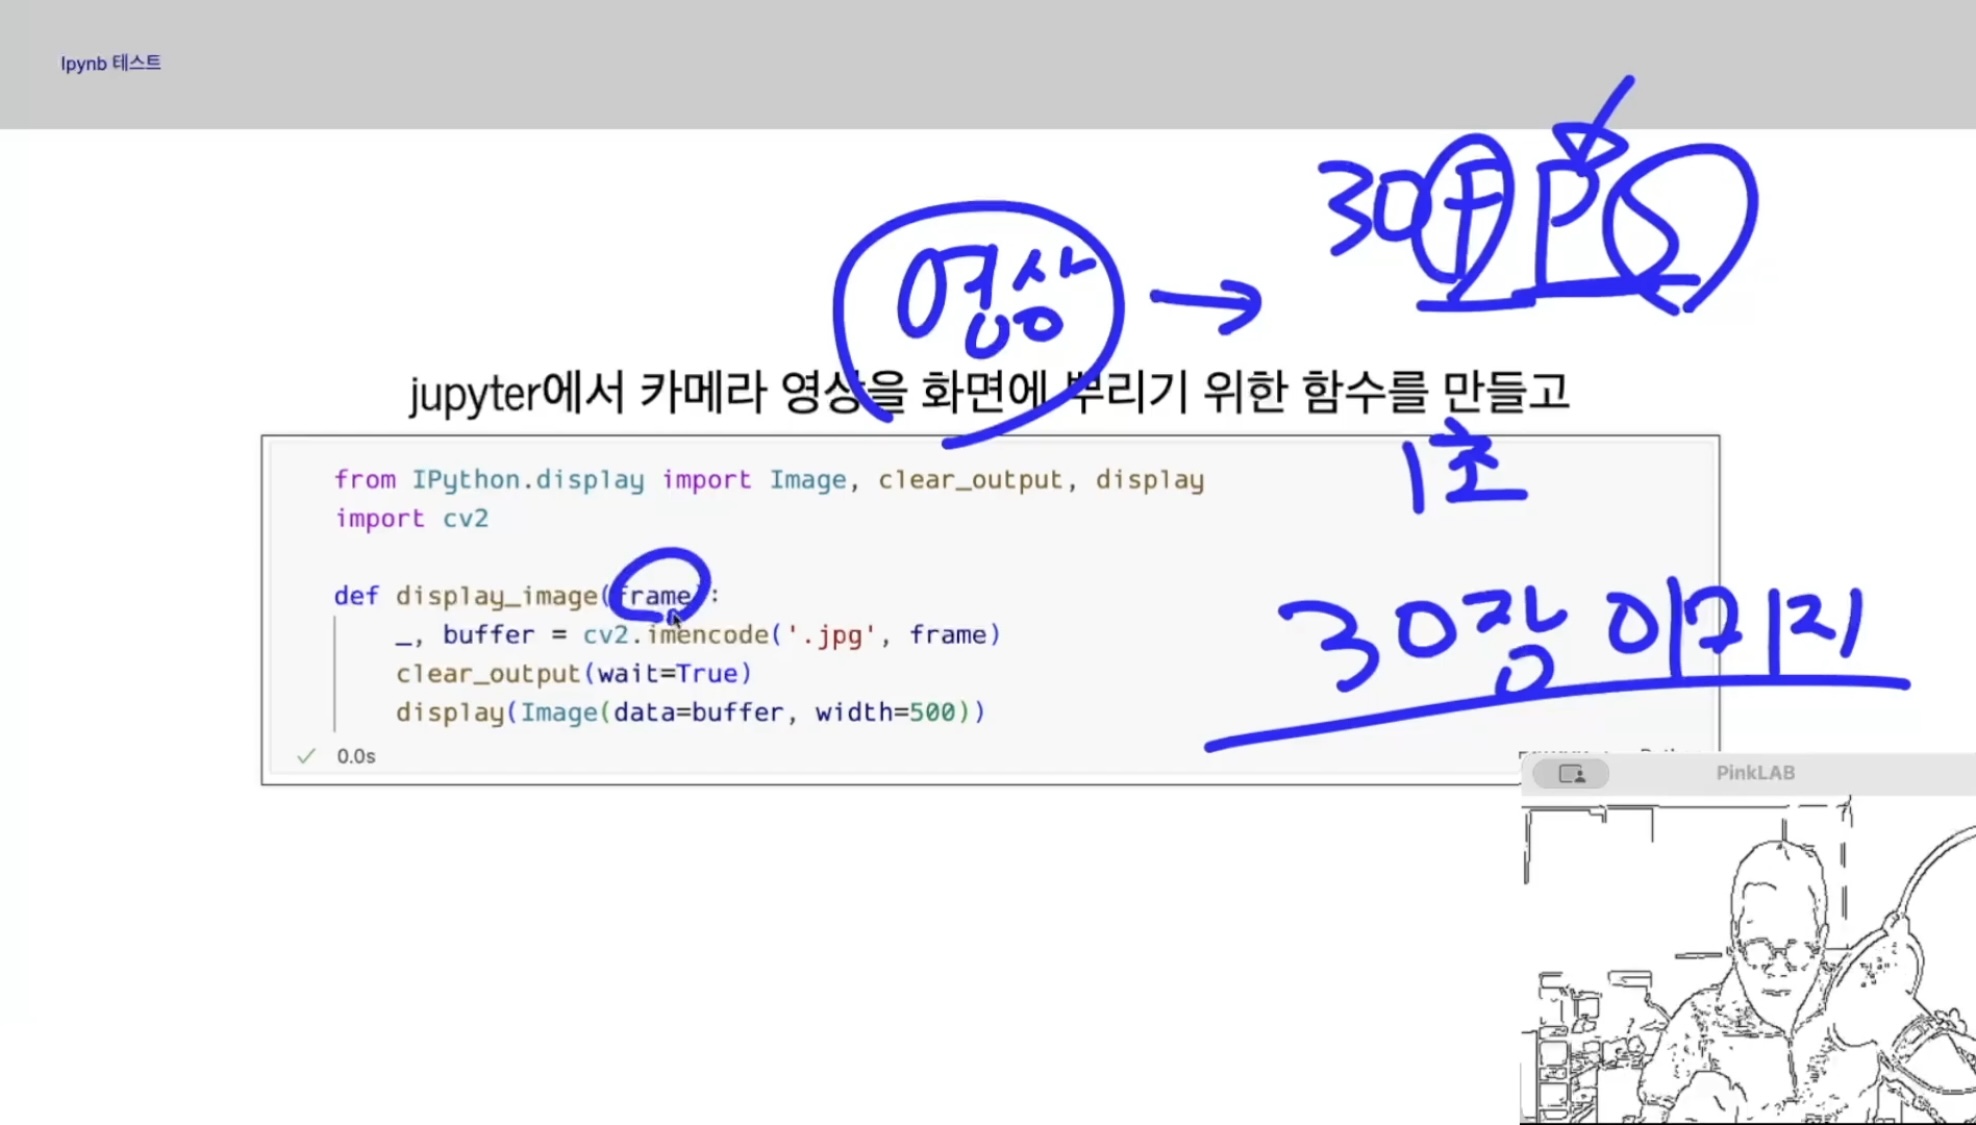
Task: Click the circled 'frame' parameter in def line
Action: click(655, 595)
